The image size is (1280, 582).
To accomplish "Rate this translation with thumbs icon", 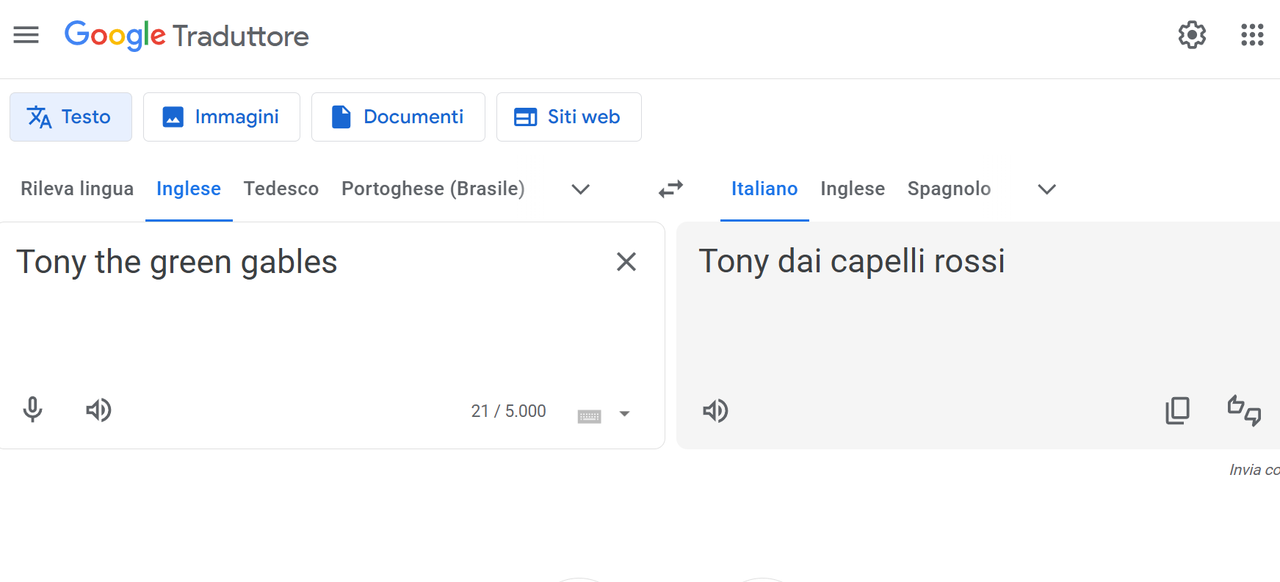I will click(x=1244, y=411).
